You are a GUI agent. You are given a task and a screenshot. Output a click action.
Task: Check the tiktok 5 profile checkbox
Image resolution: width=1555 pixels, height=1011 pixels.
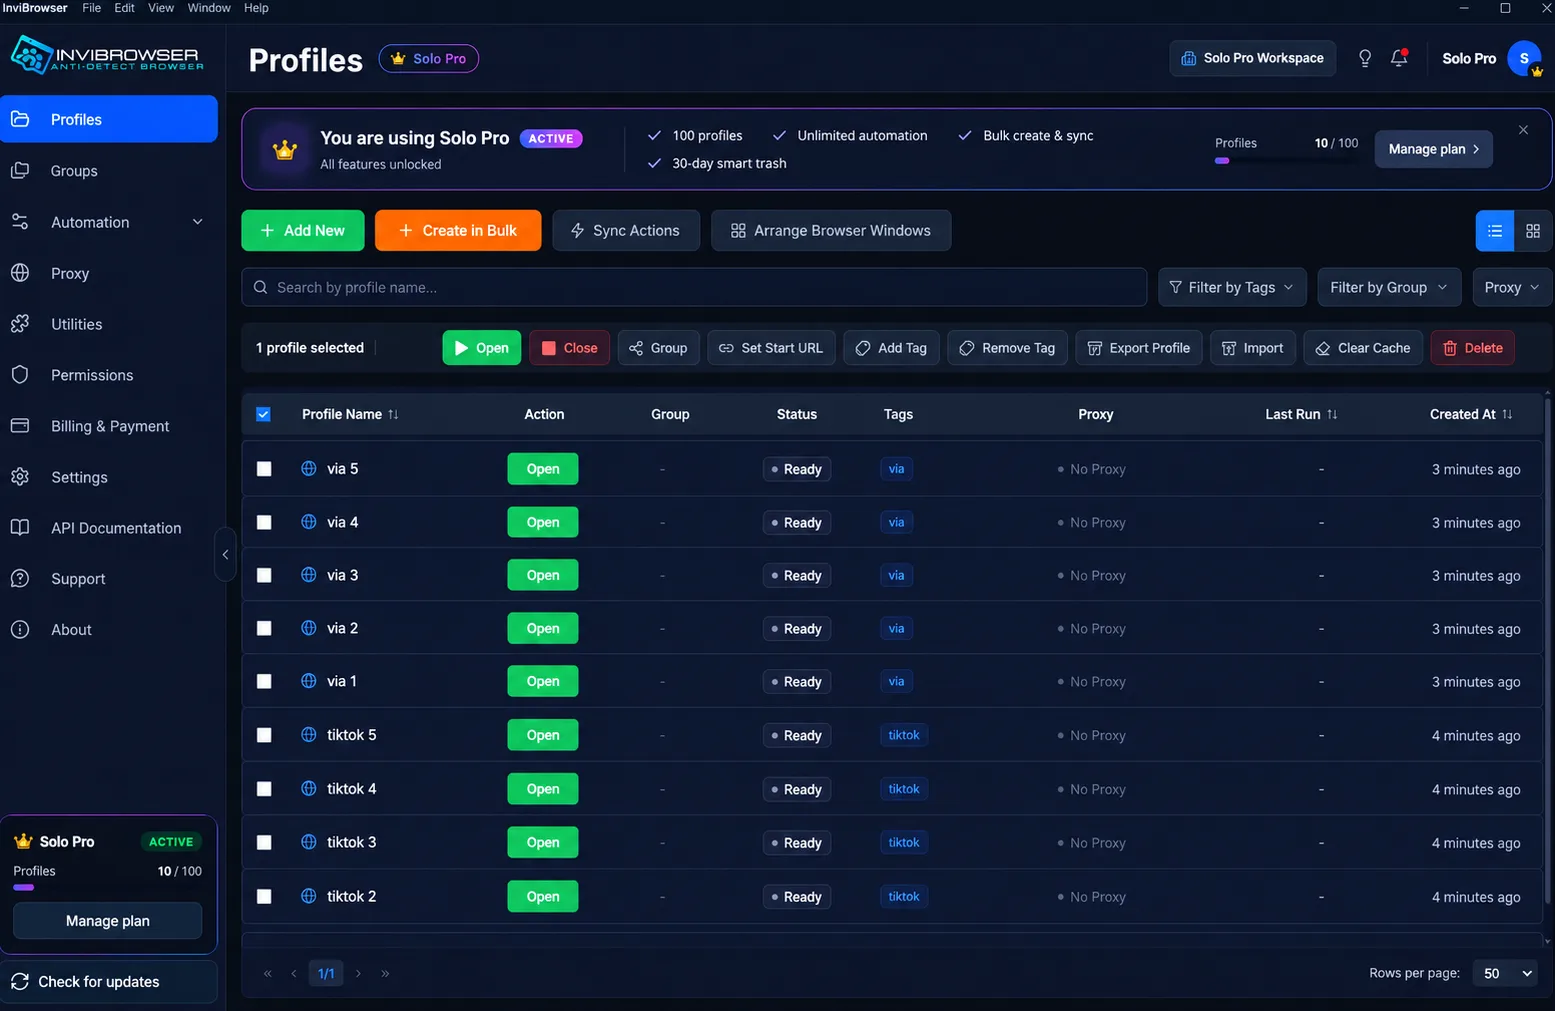(x=264, y=735)
